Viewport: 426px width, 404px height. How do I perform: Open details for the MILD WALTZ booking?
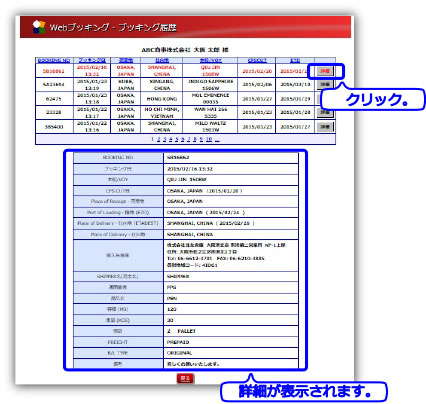coord(325,127)
